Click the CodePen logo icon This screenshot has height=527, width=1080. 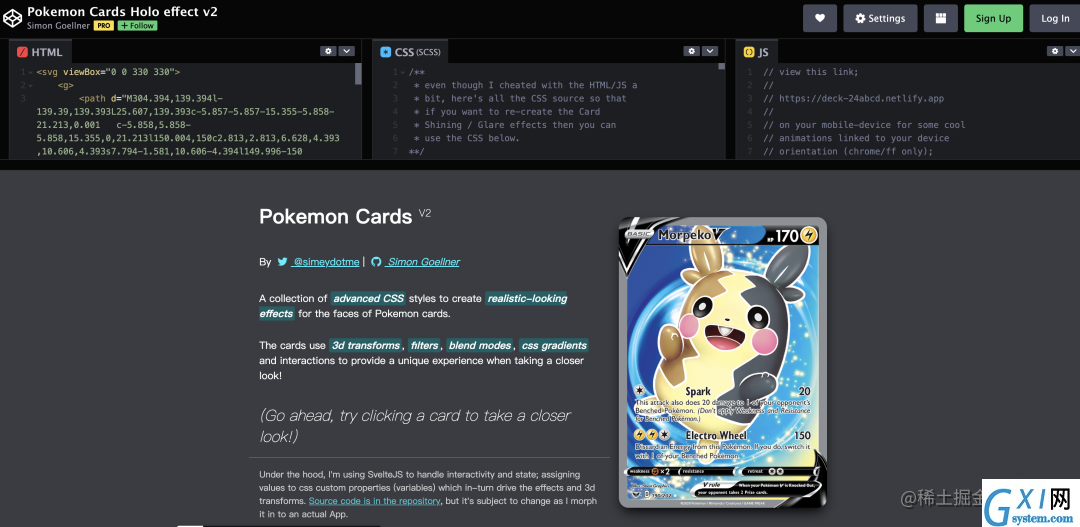(12, 19)
